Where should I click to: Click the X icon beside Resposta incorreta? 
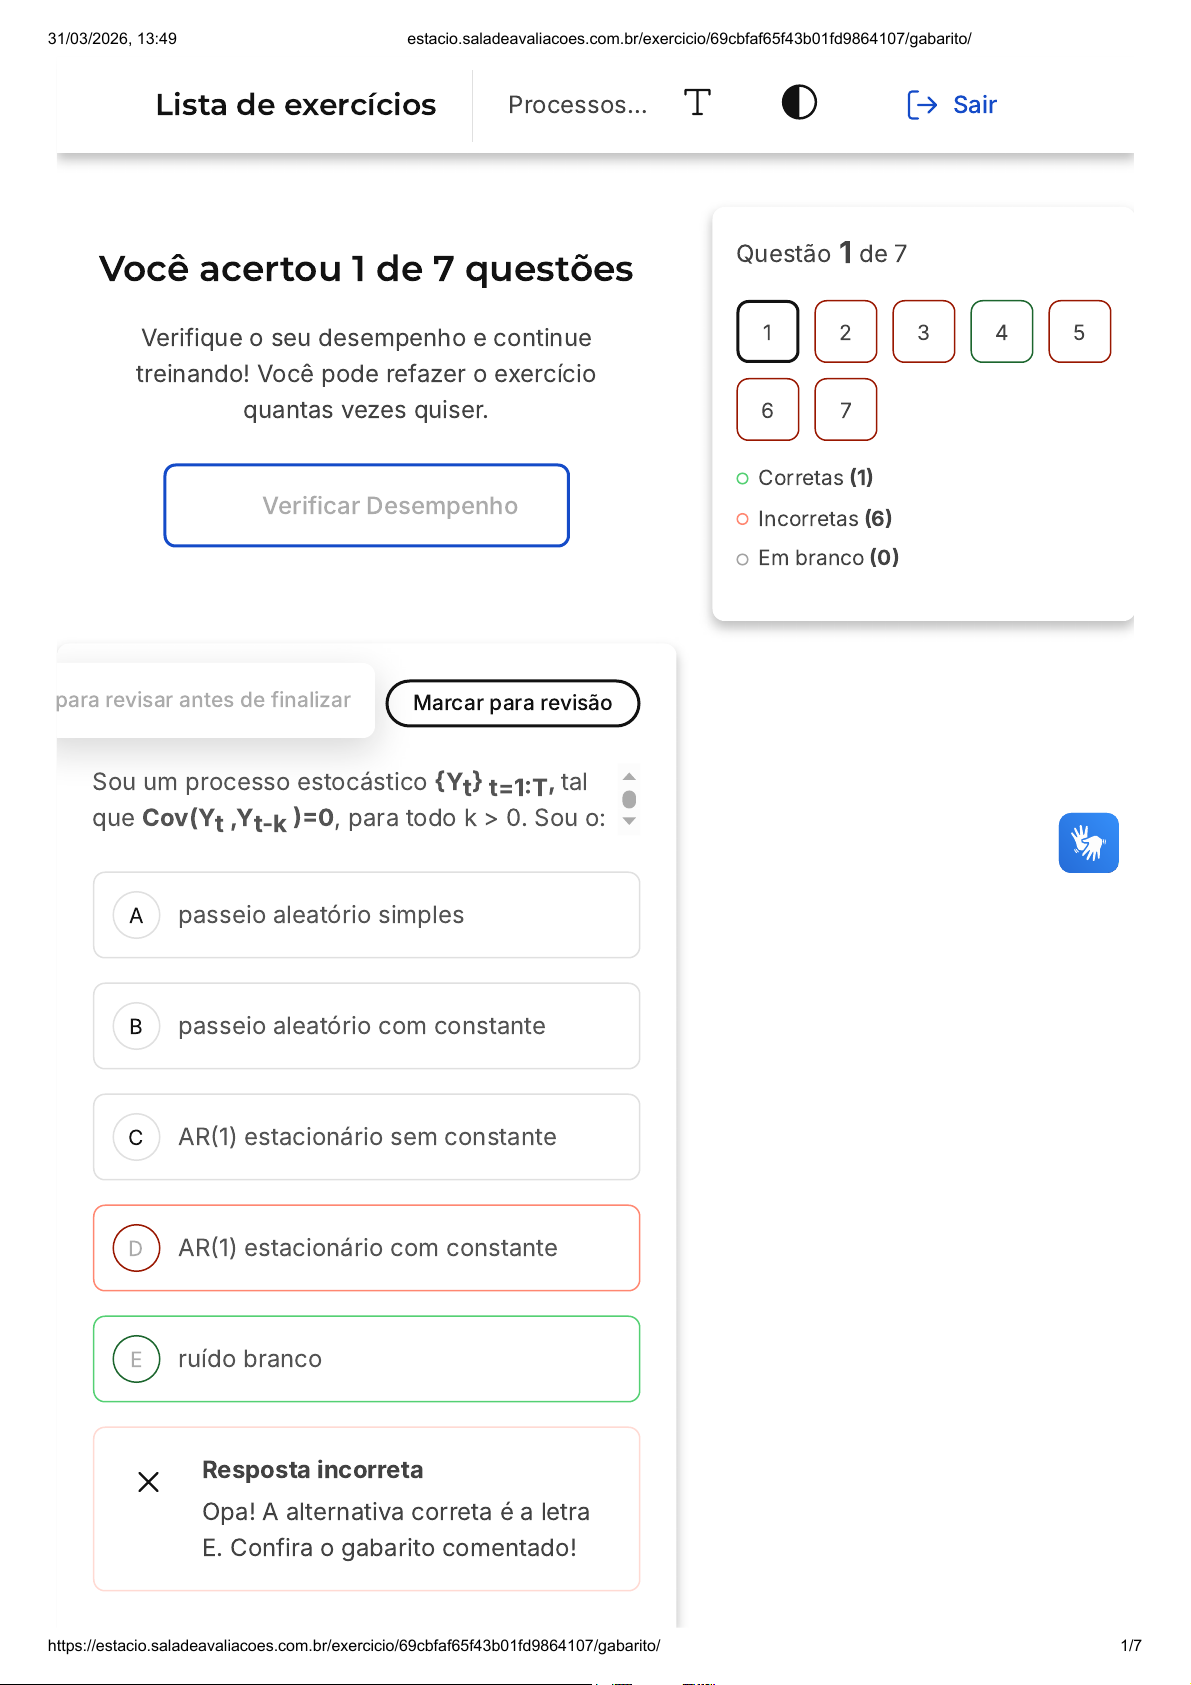click(x=148, y=1482)
